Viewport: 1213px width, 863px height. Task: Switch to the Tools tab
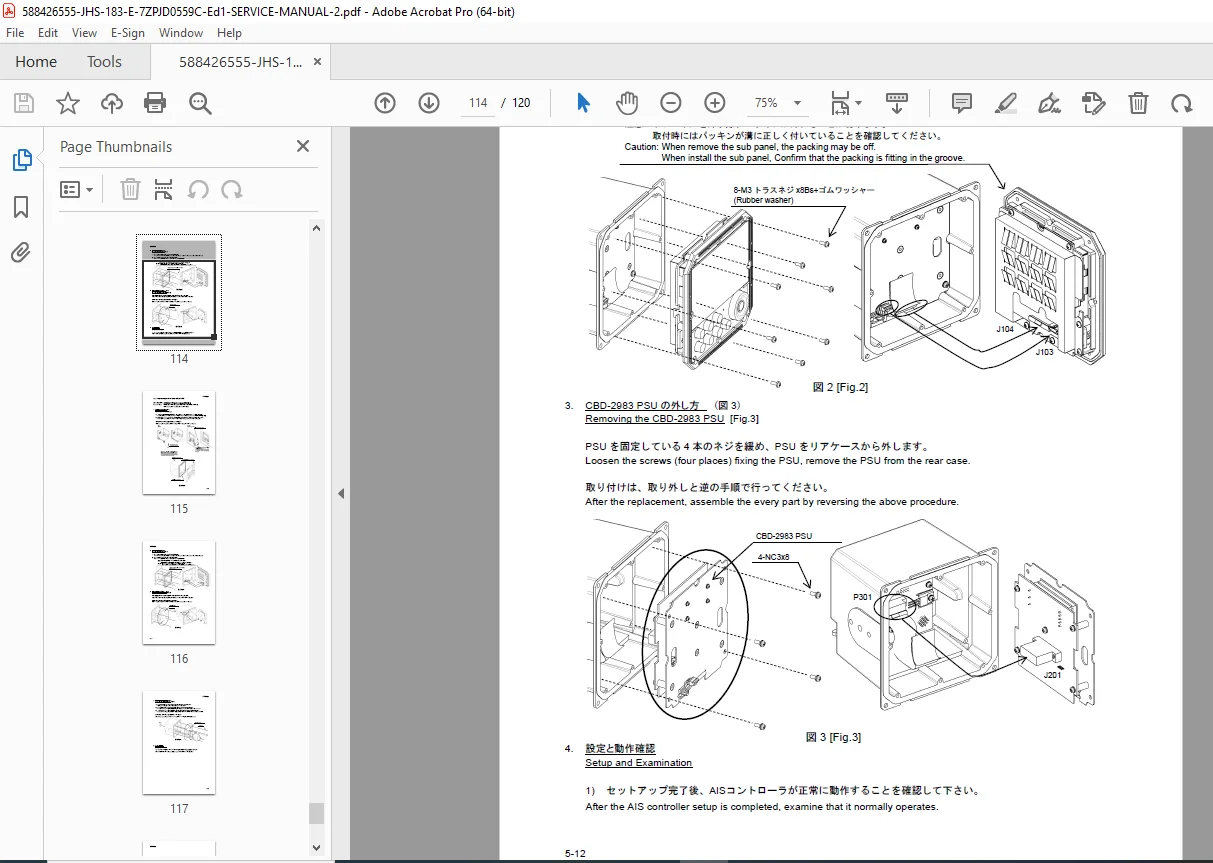pos(104,62)
